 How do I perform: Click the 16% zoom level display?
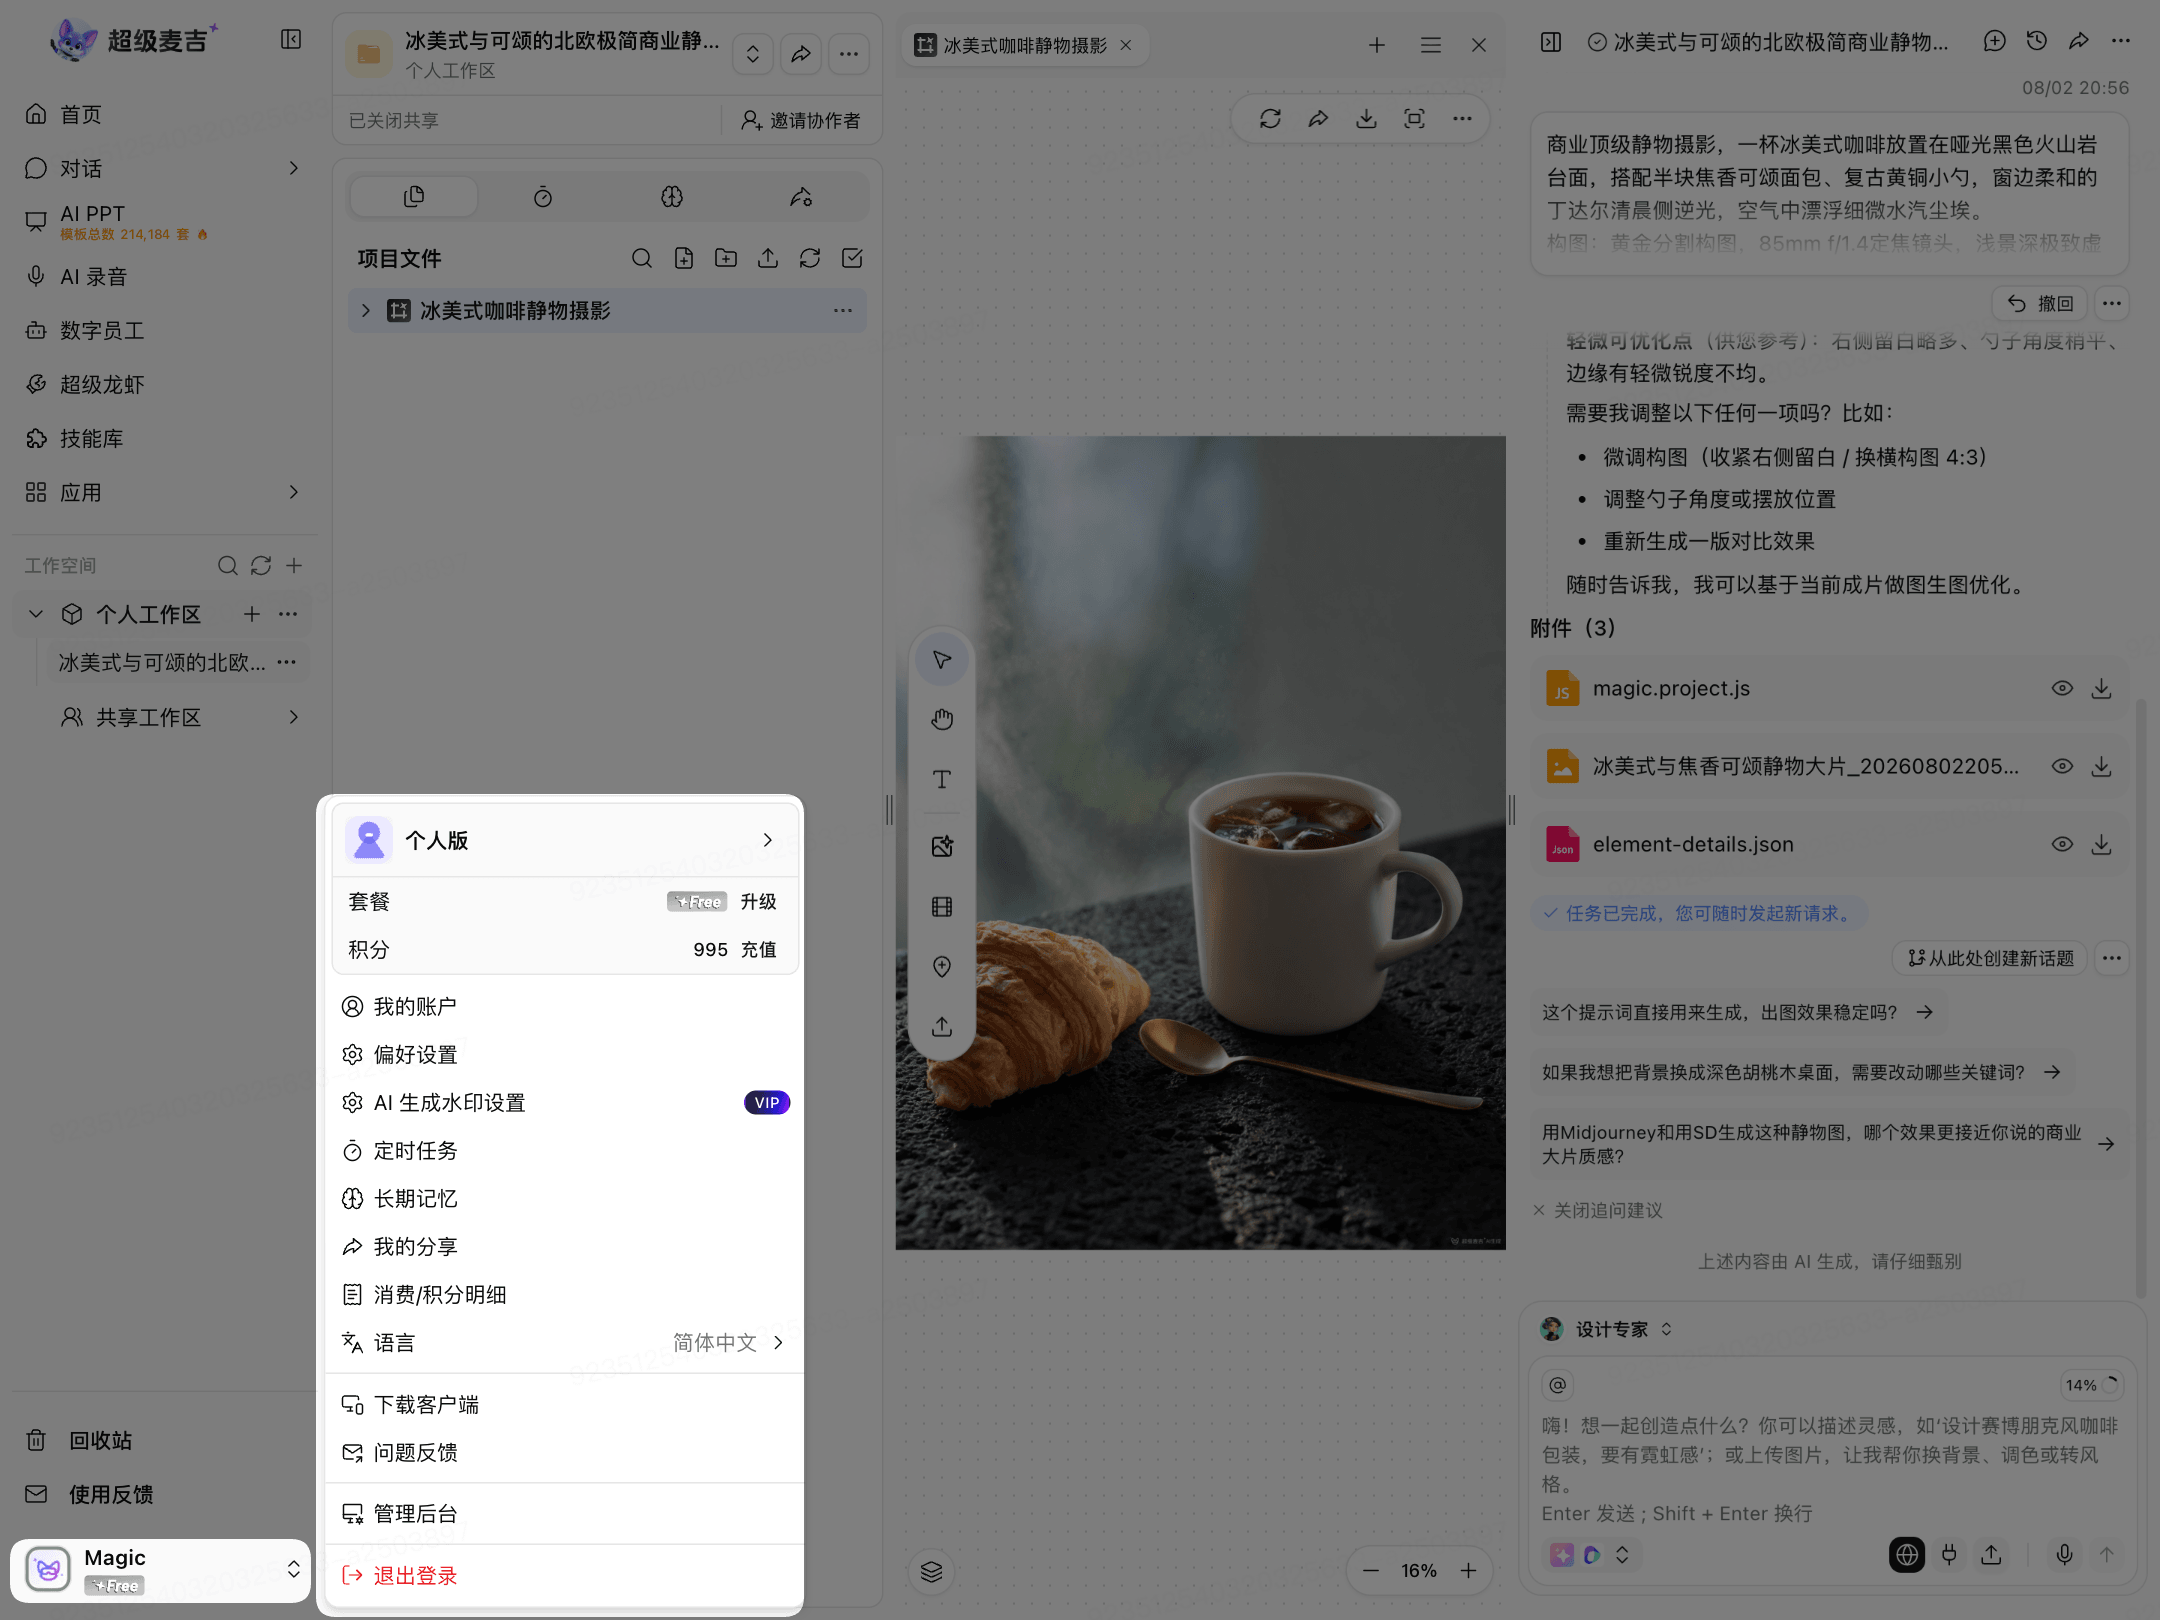tap(1419, 1571)
